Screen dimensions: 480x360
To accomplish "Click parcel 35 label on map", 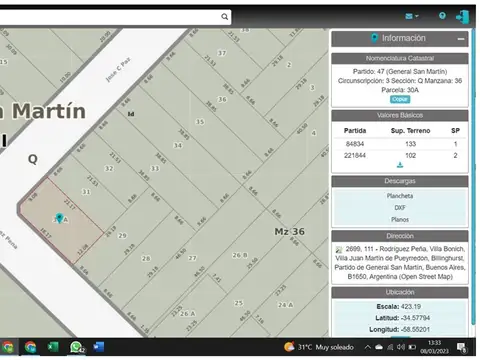I will click(200, 122).
